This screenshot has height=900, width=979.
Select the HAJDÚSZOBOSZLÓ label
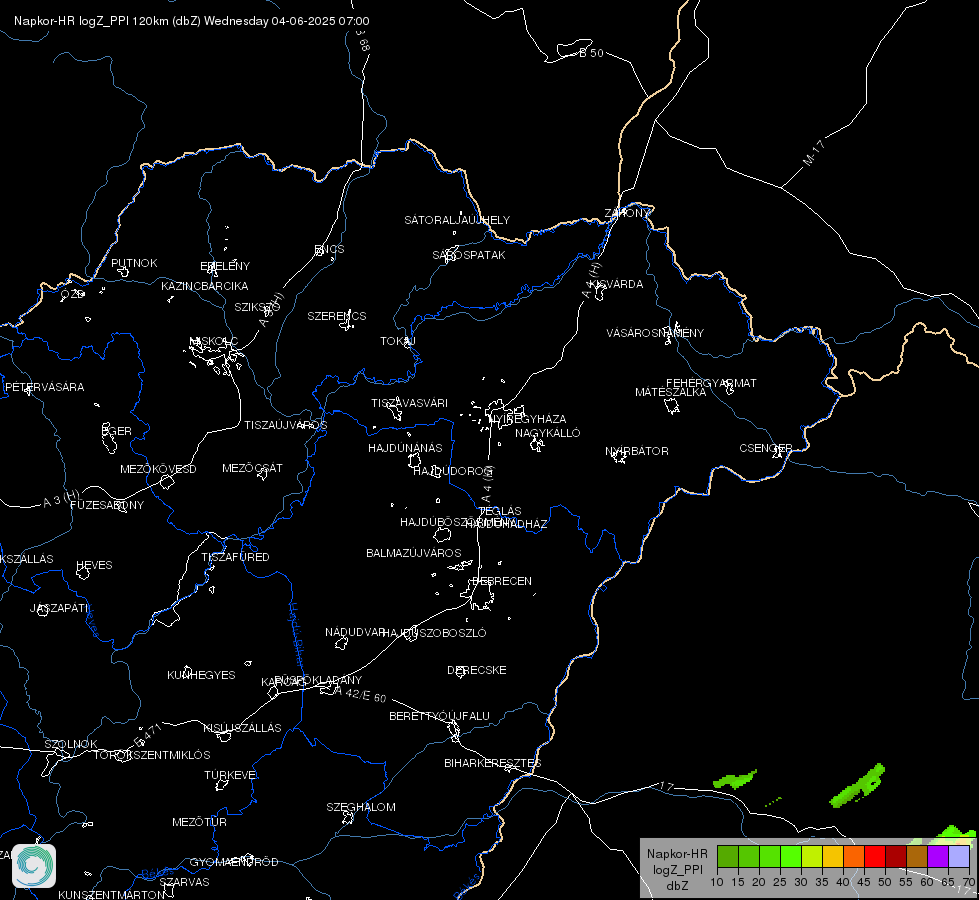coord(434,633)
